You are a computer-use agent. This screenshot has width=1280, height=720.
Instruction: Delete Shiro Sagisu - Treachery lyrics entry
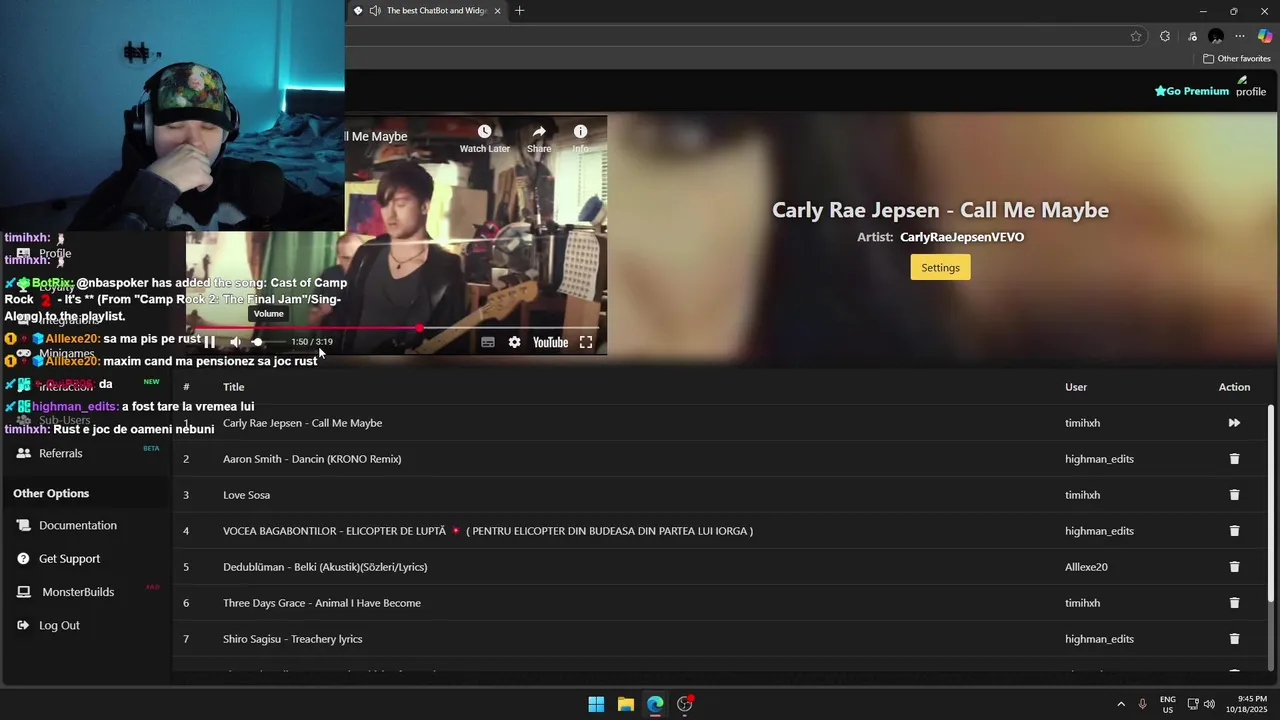(1234, 639)
